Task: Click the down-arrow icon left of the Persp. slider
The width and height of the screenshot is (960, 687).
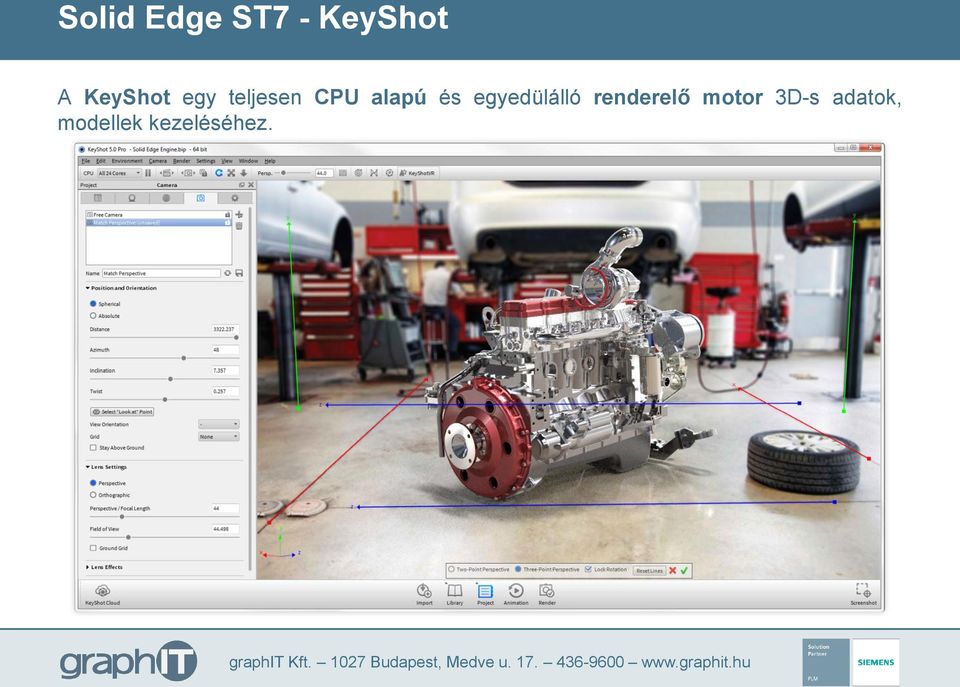Action: point(243,173)
